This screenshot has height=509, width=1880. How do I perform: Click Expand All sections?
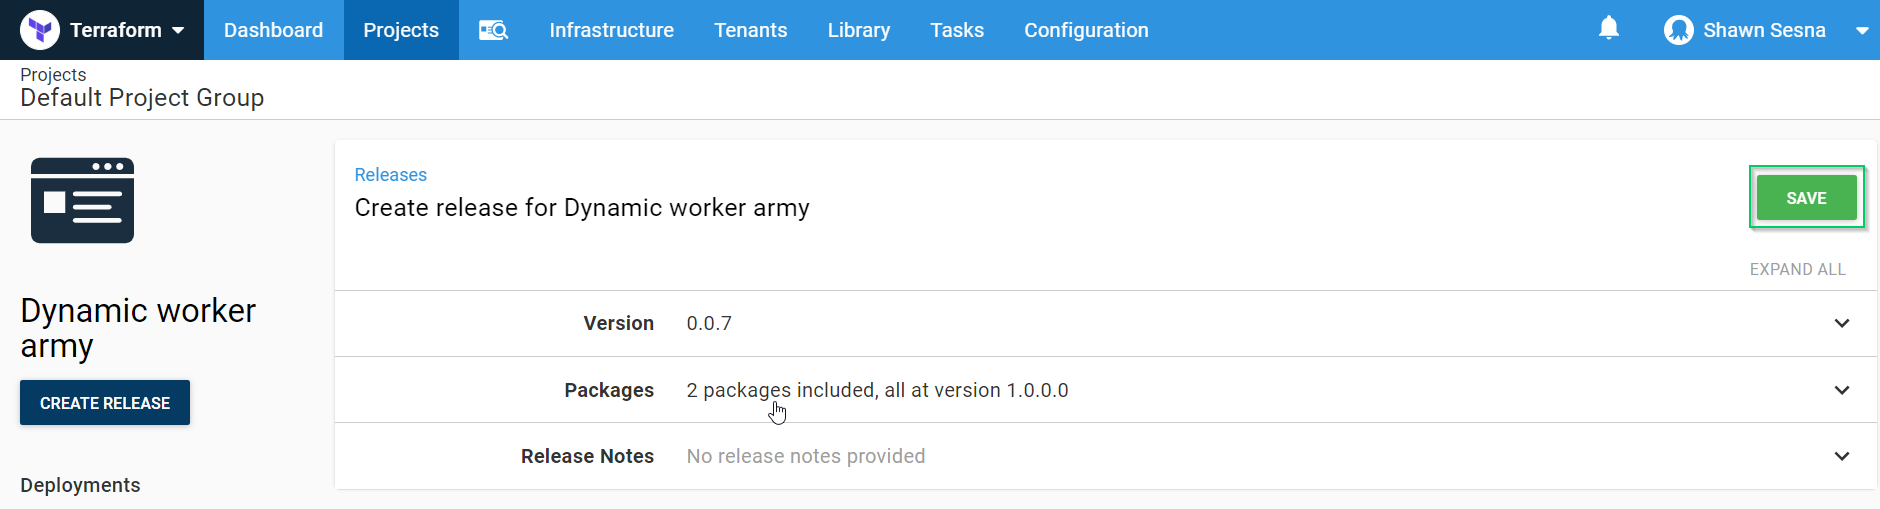coord(1797,269)
